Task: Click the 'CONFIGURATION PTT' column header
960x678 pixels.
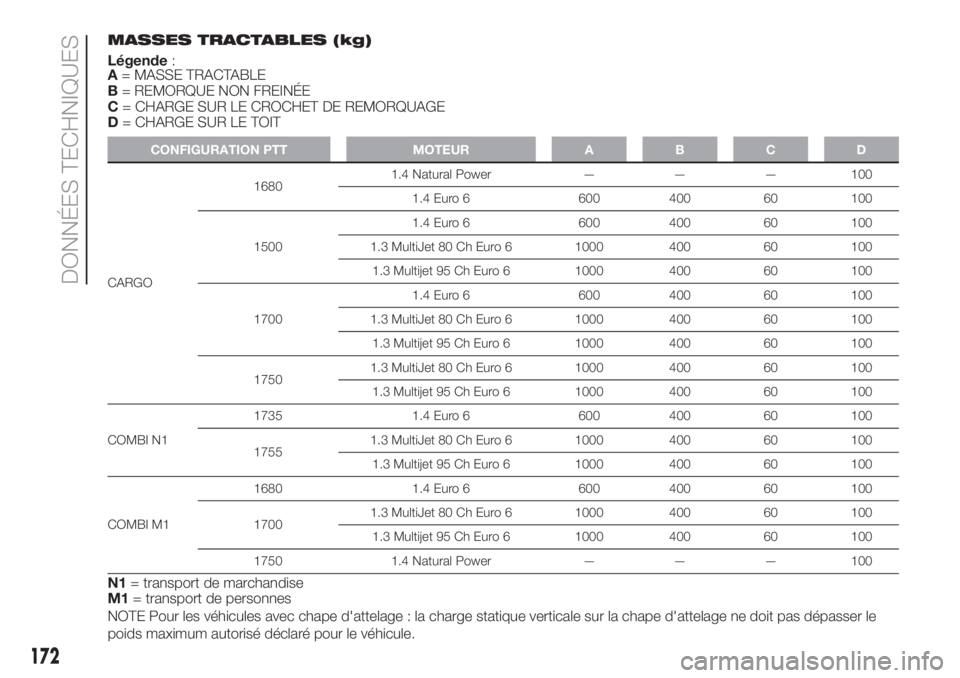Action: (x=219, y=150)
